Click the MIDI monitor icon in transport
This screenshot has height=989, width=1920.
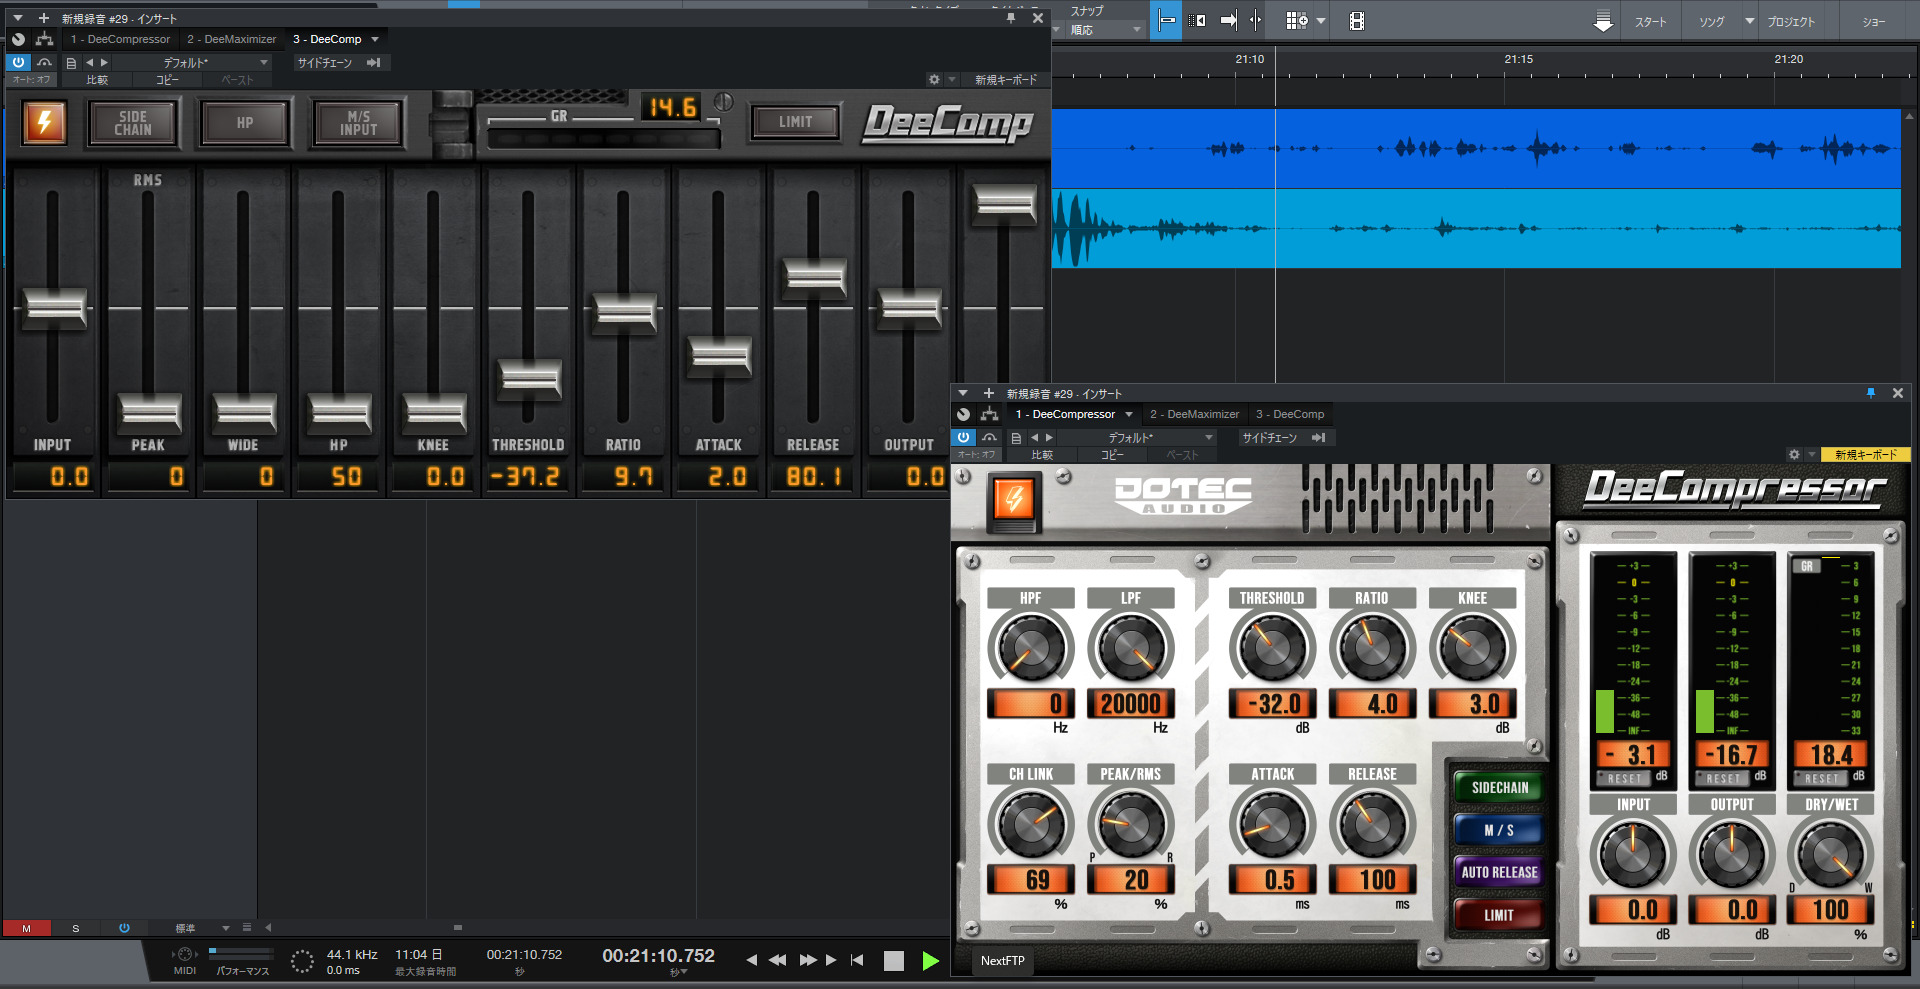pos(185,954)
